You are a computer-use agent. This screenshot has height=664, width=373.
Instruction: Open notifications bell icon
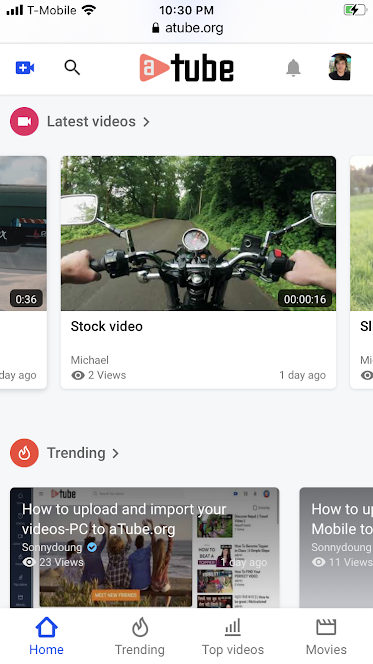tap(293, 68)
